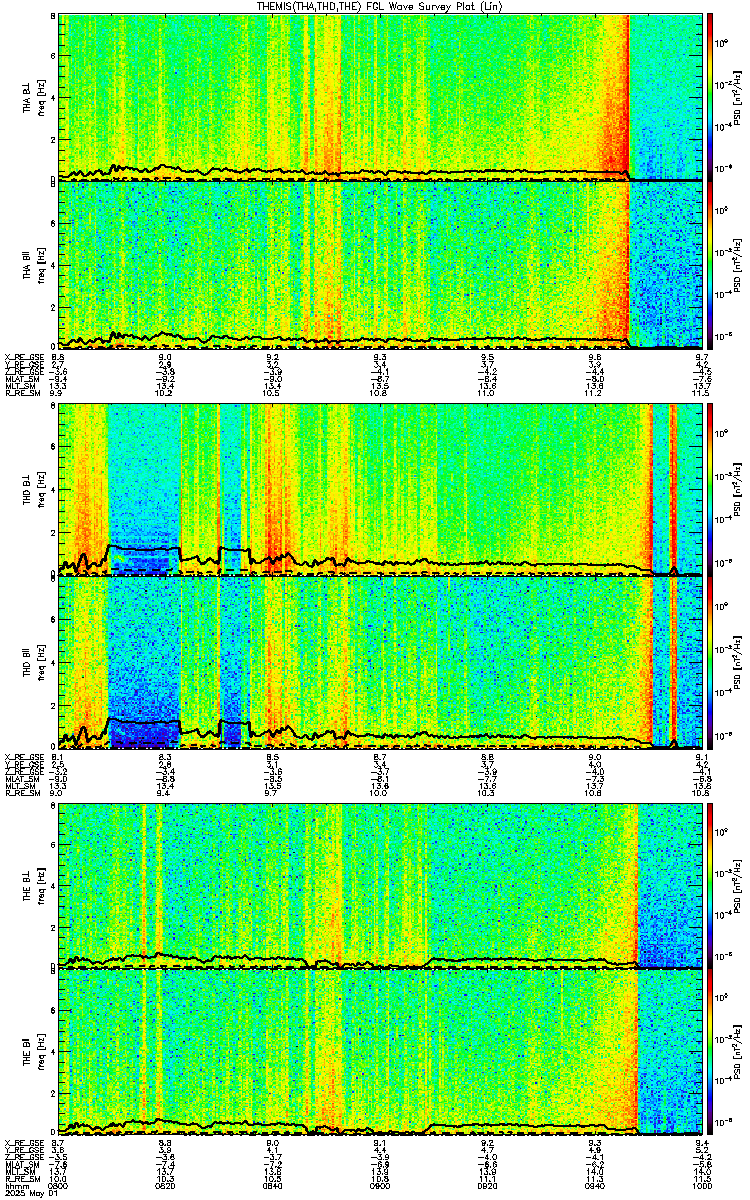The height and width of the screenshot is (1200, 750).
Task: Click the 2025 May 01 date label
Action: [29, 1194]
